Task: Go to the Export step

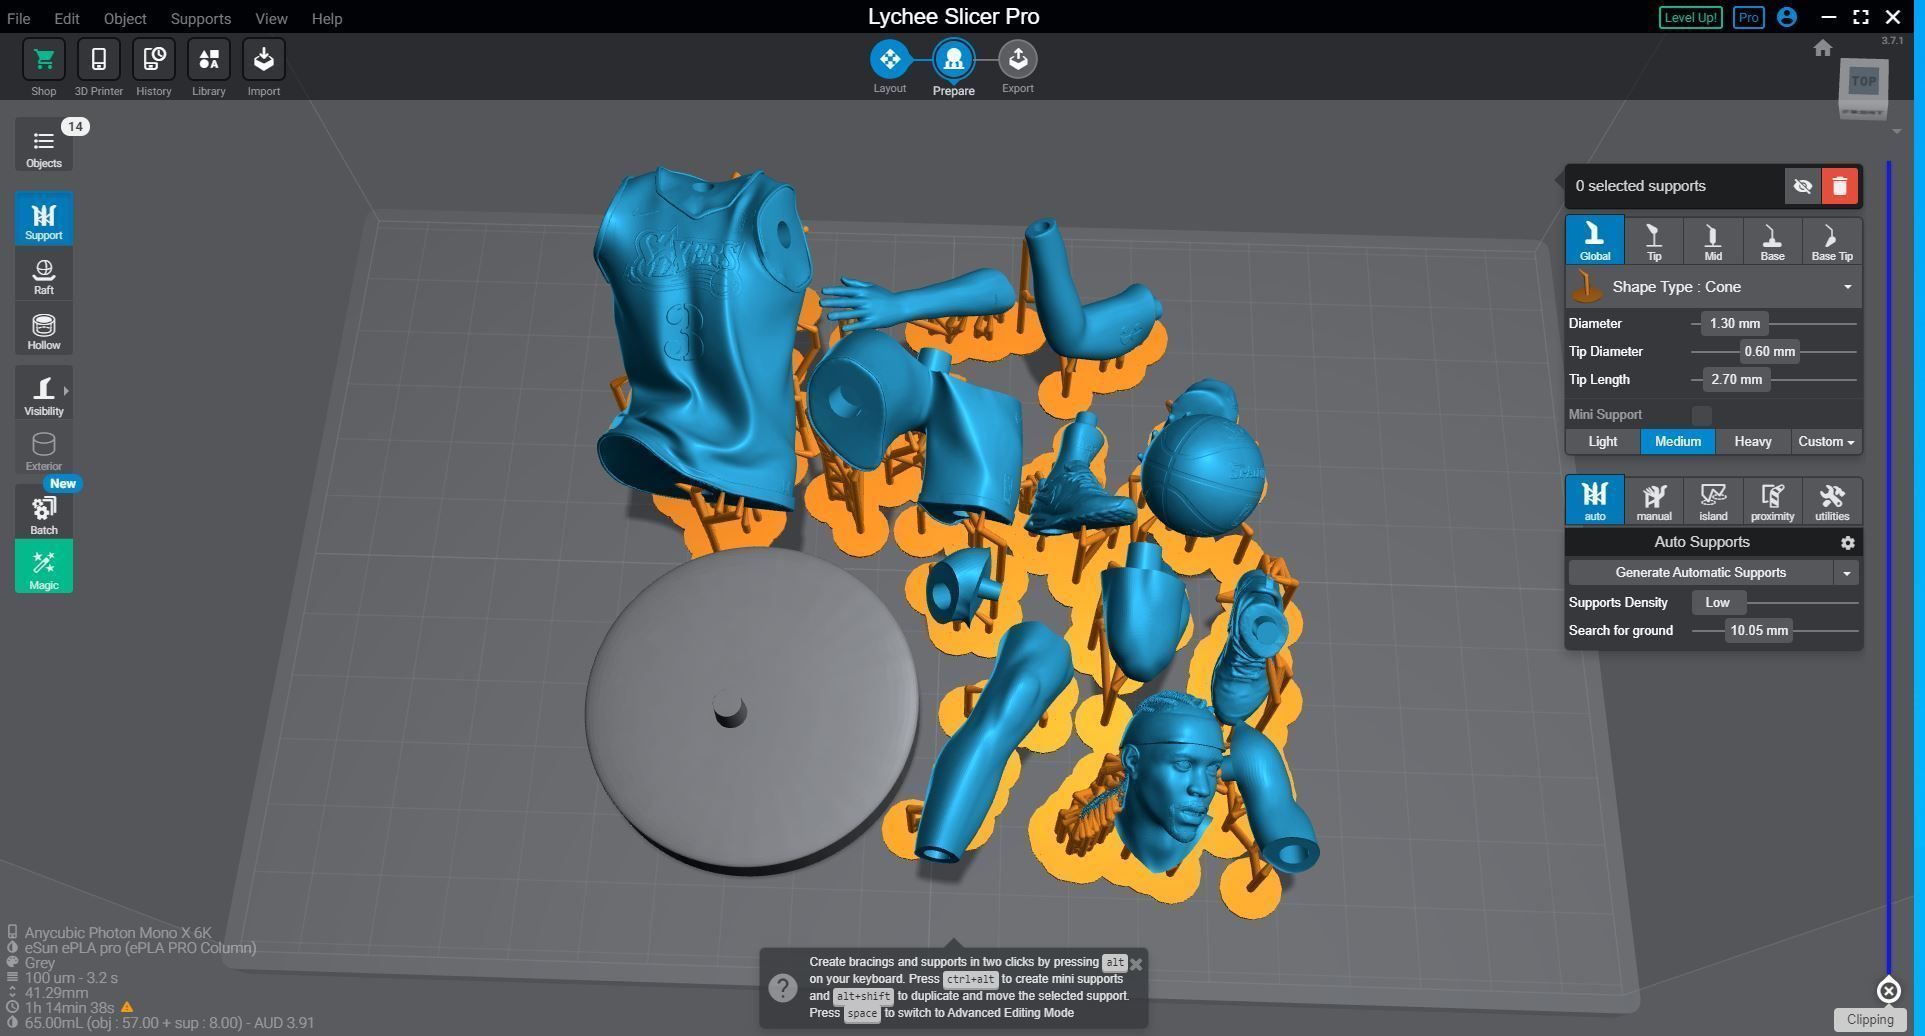Action: tap(1017, 59)
